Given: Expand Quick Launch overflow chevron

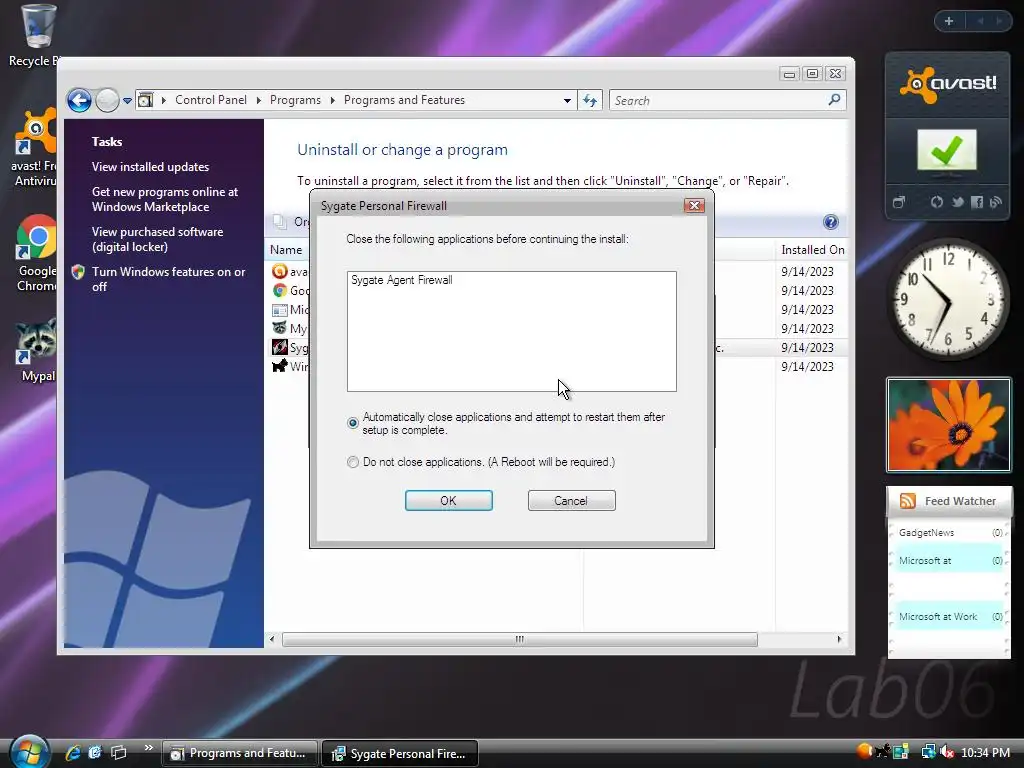Looking at the screenshot, I should (148, 748).
